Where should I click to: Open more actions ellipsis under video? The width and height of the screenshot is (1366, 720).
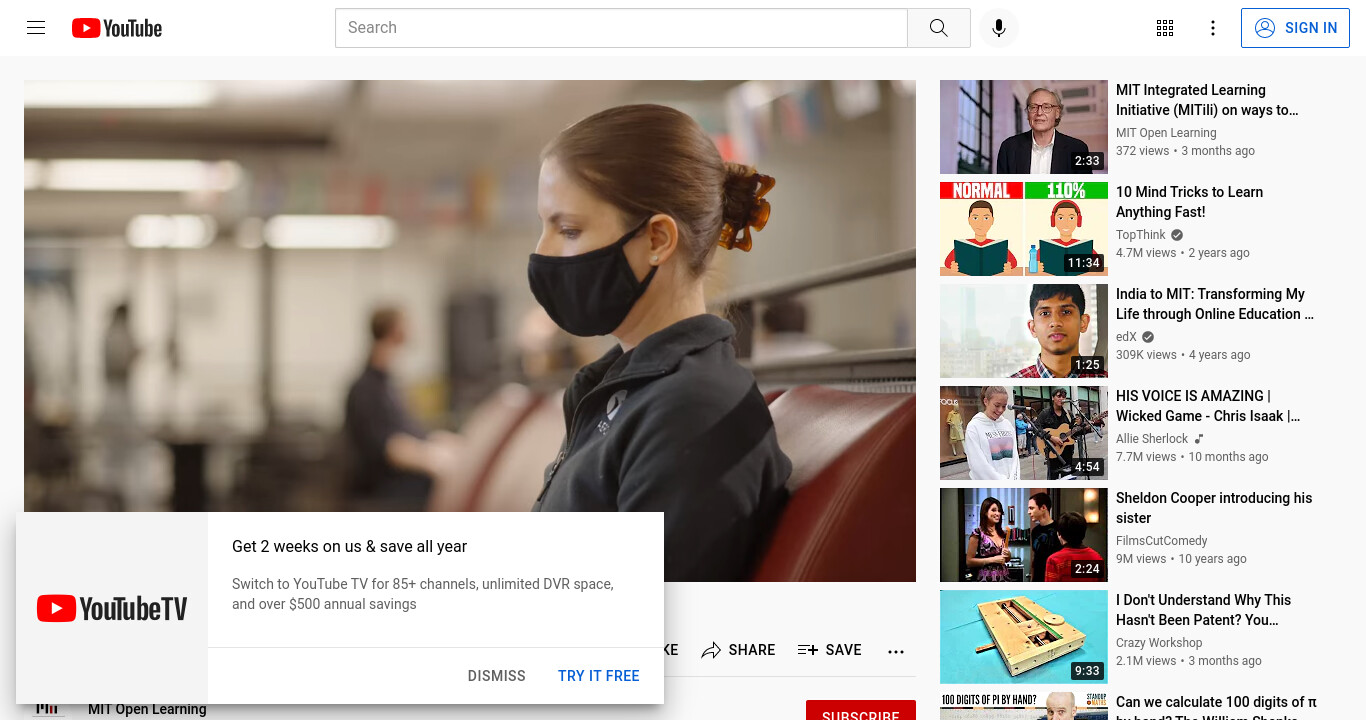896,651
